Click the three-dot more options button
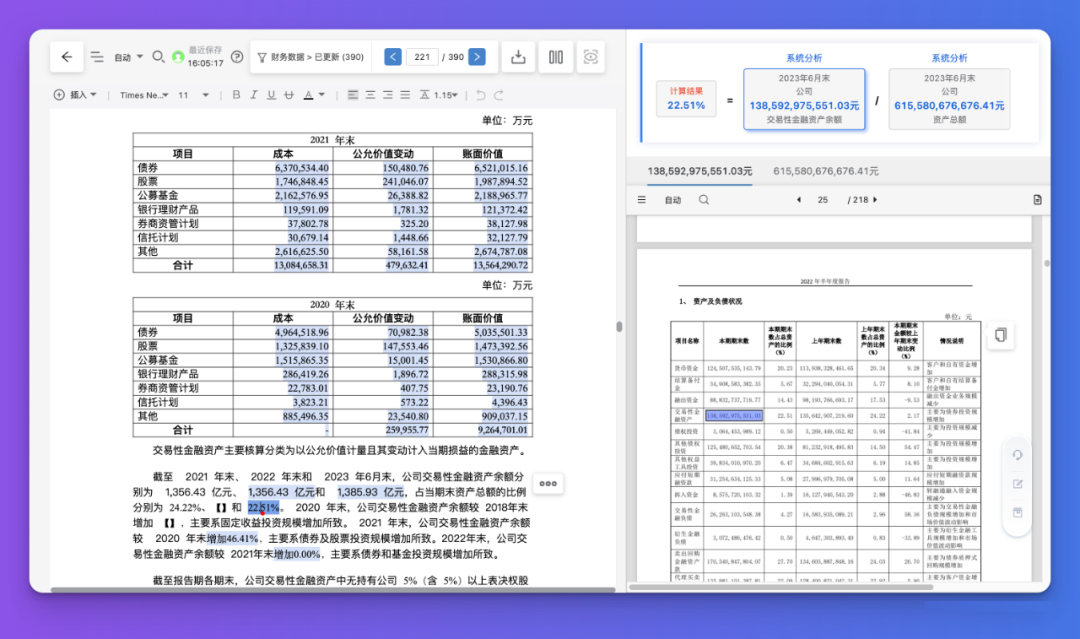1080x639 pixels. pyautogui.click(x=548, y=483)
